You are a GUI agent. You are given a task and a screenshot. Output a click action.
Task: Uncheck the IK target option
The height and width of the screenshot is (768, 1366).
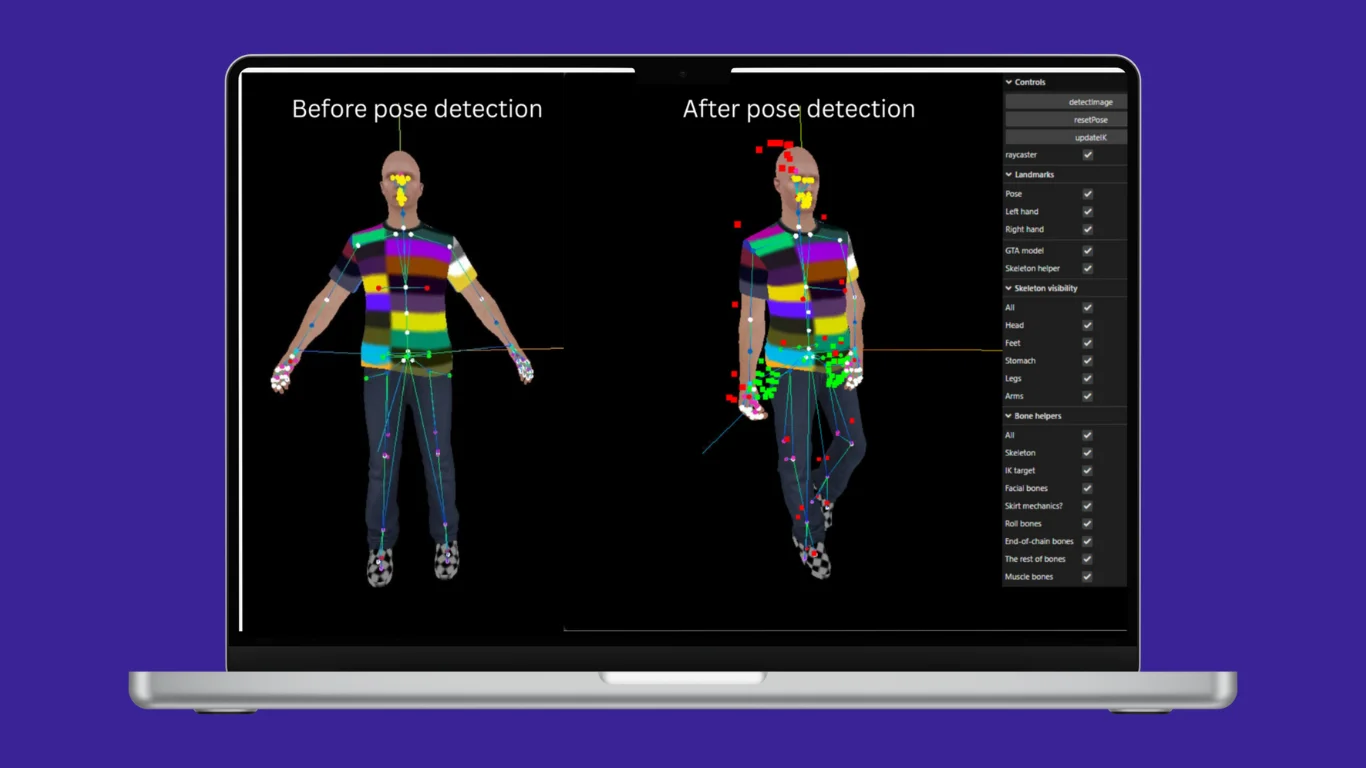click(x=1087, y=470)
